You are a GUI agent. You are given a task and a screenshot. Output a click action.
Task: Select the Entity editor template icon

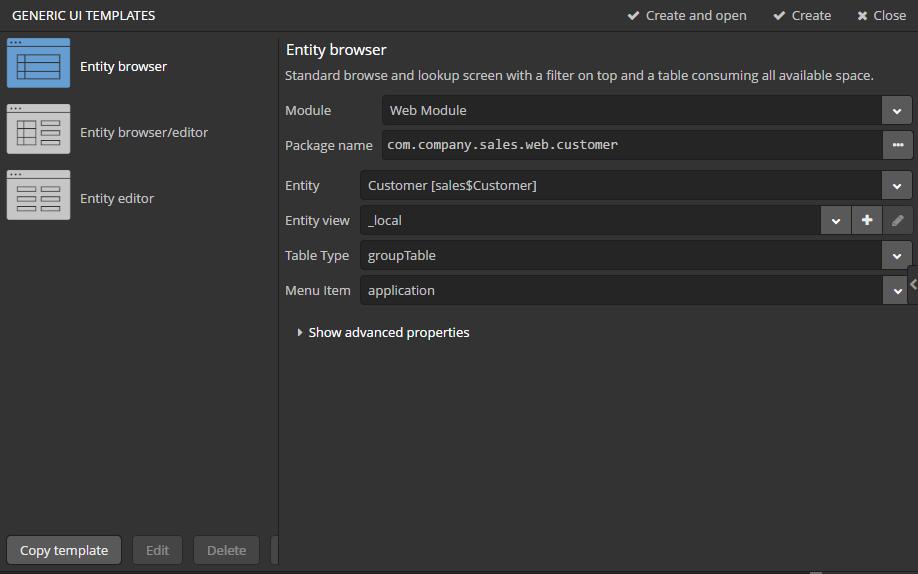(38, 195)
